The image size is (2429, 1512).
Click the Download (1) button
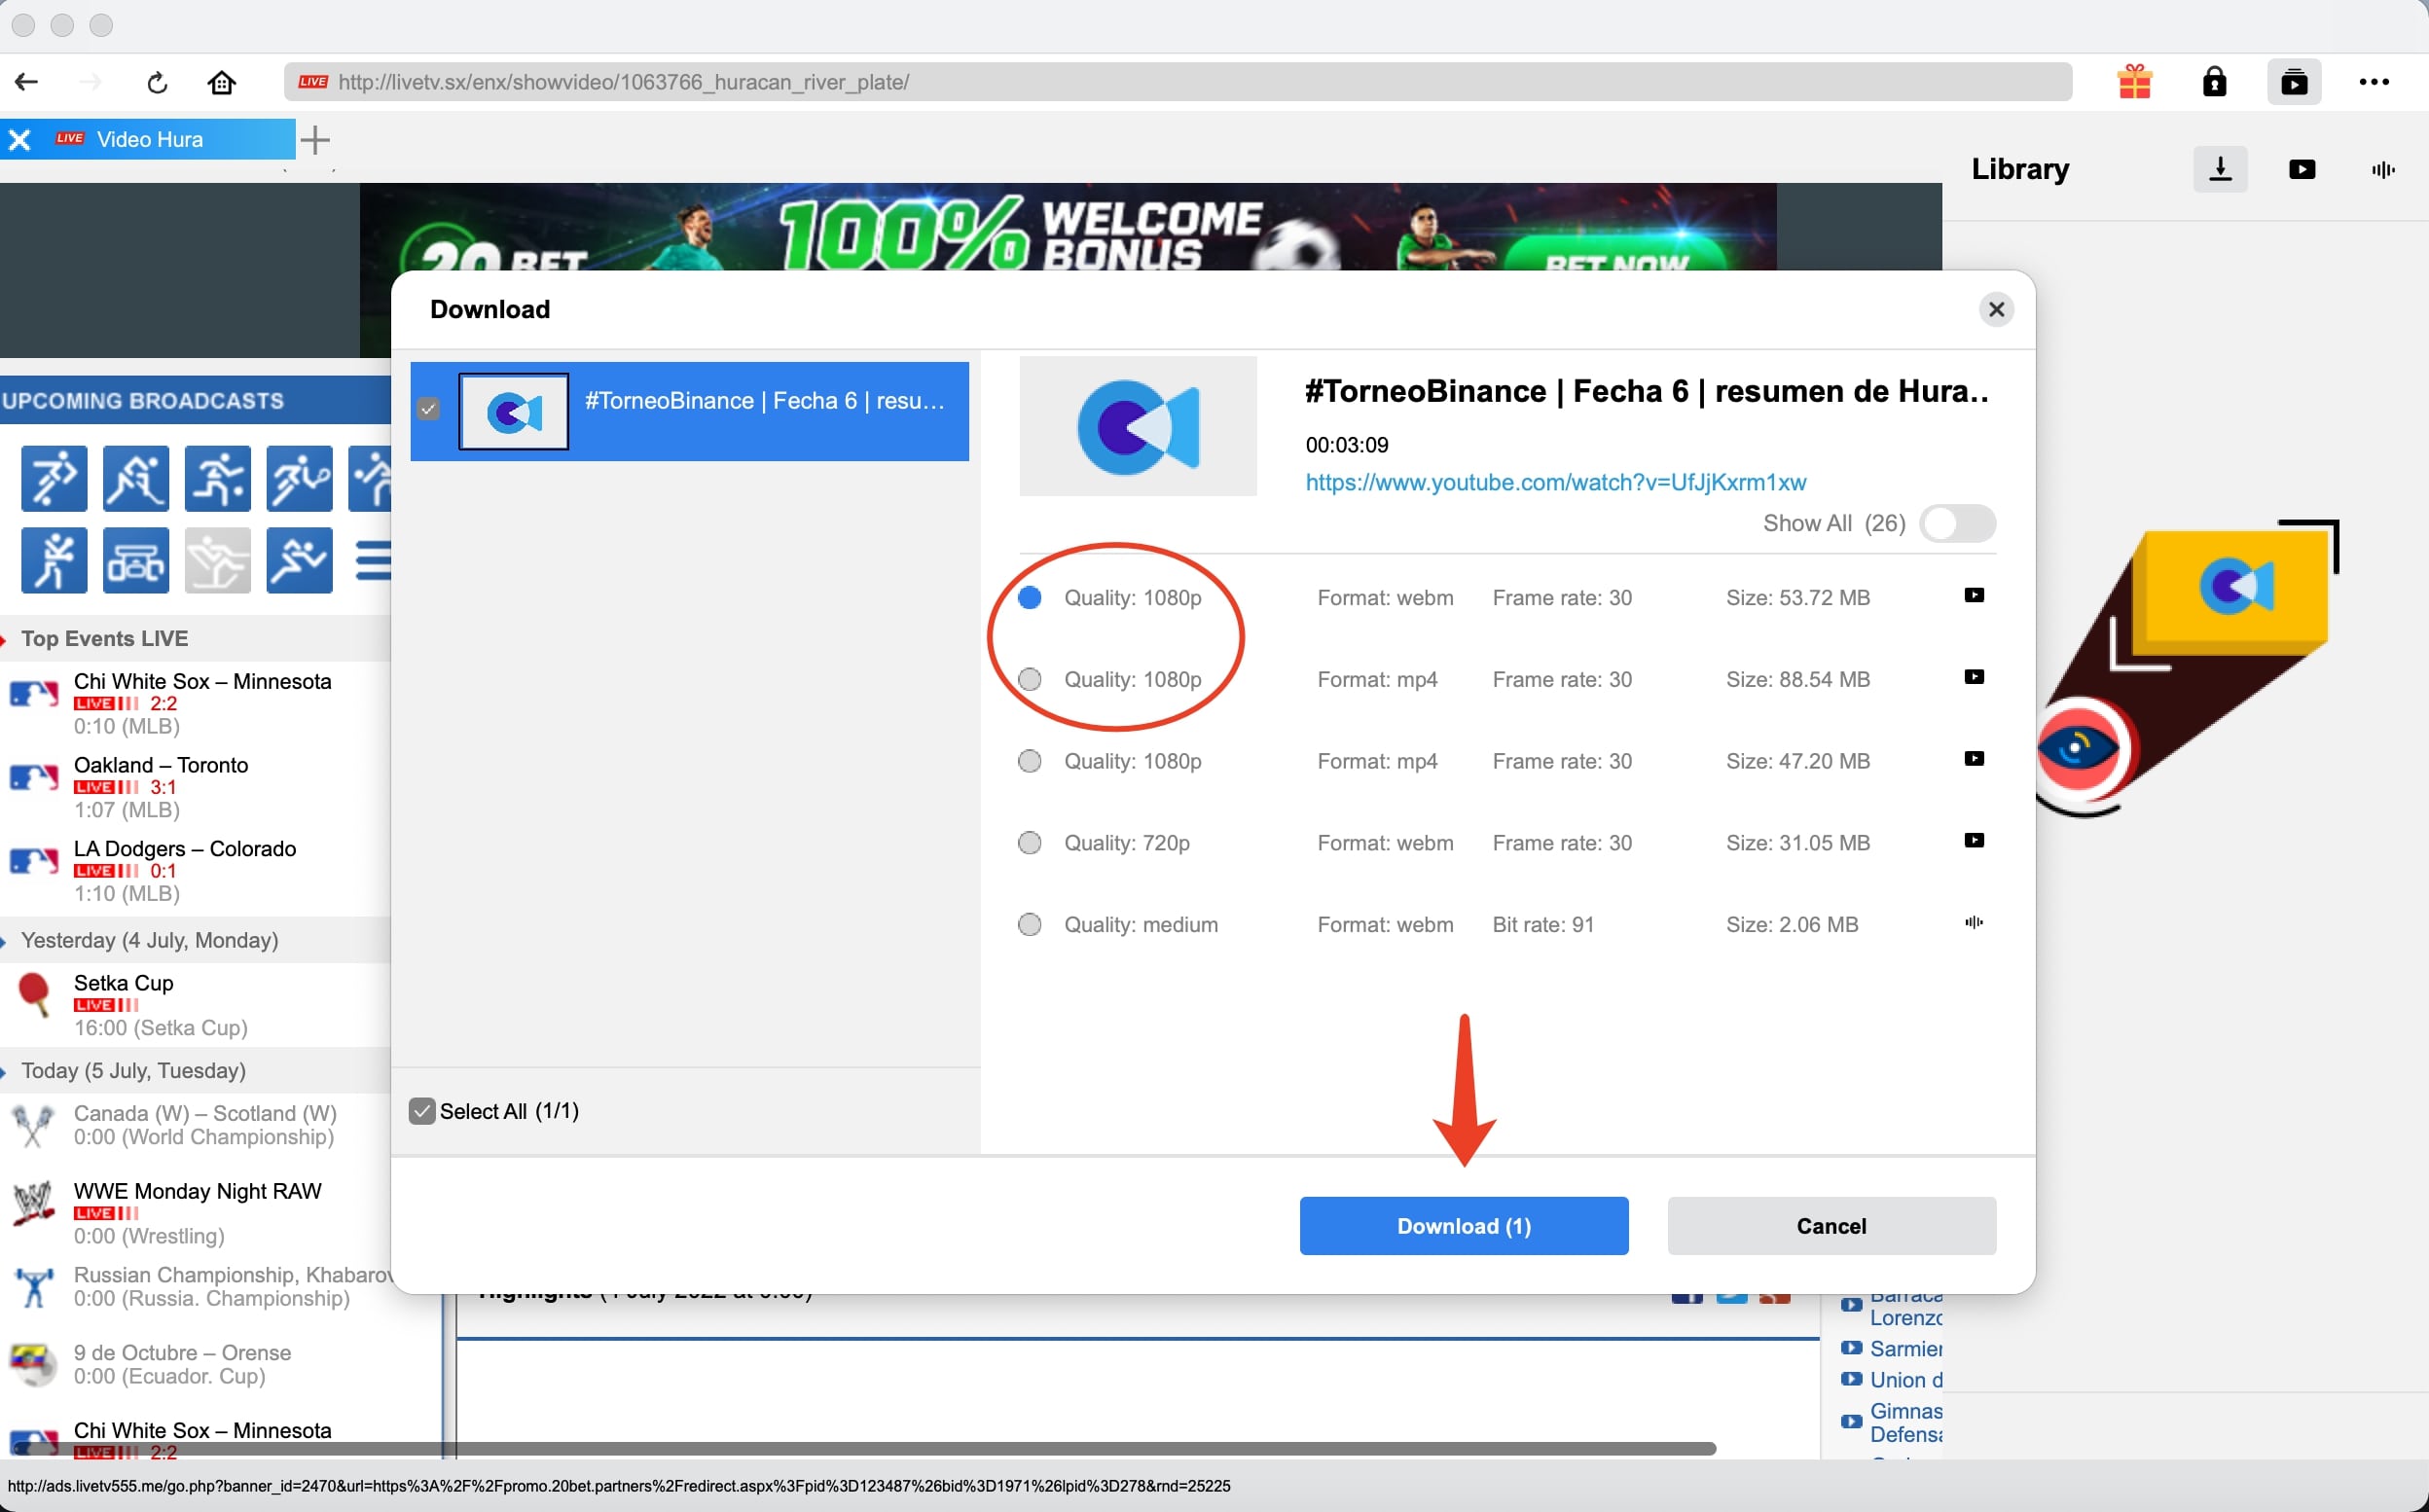pyautogui.click(x=1463, y=1226)
